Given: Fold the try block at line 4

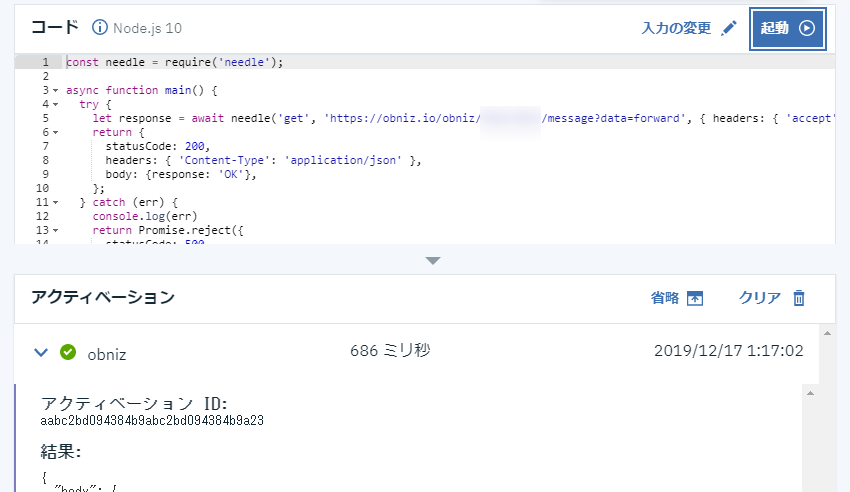Looking at the screenshot, I should point(55,104).
